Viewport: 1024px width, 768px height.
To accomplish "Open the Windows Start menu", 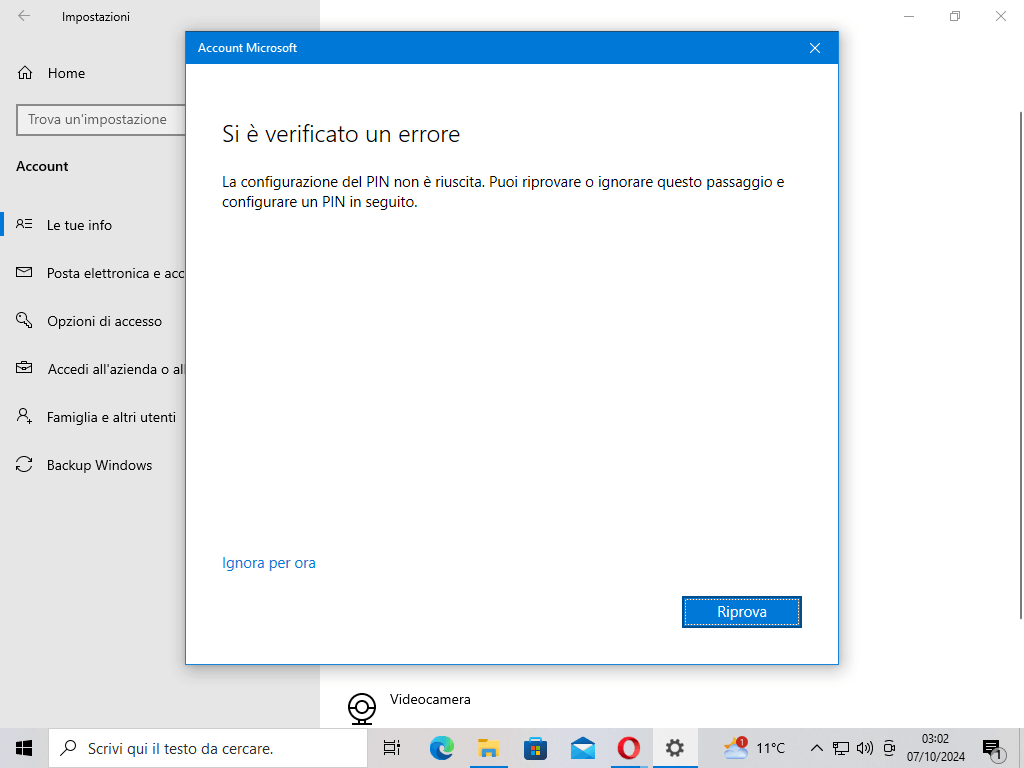I will point(24,748).
